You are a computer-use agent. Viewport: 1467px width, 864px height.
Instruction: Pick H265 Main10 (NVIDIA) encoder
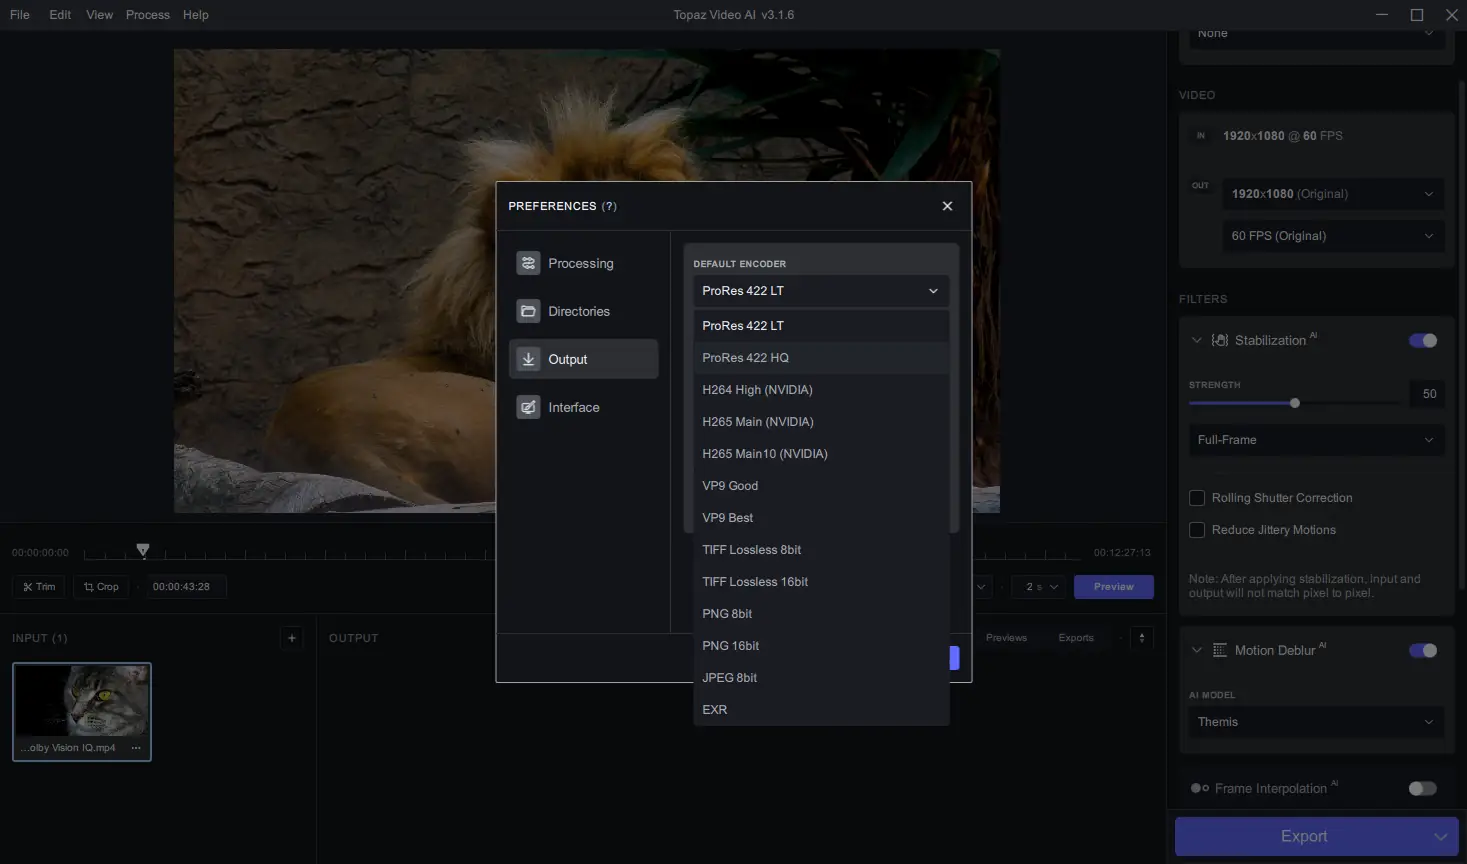[x=821, y=454]
